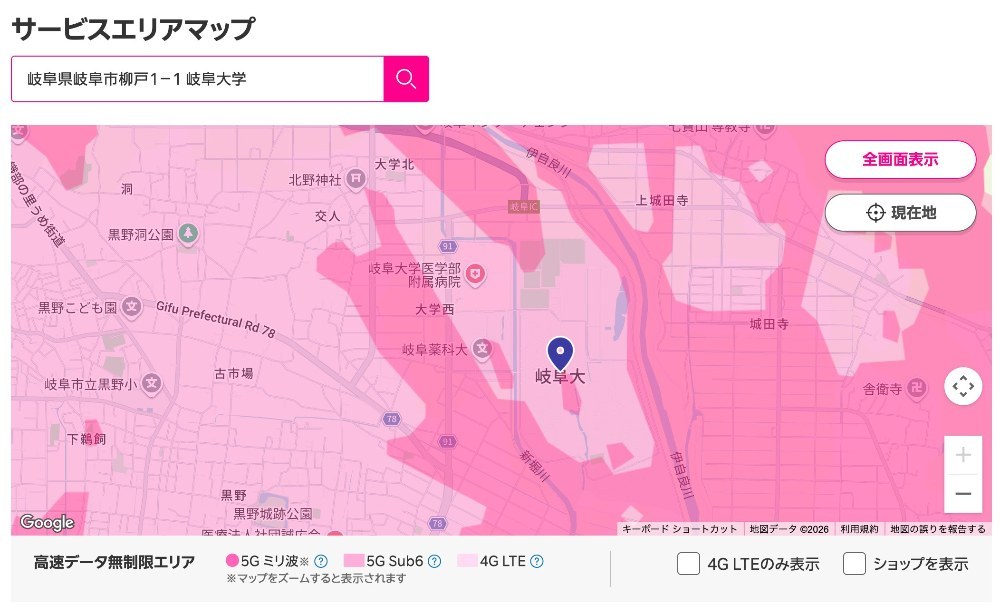Image resolution: width=1000 pixels, height=605 pixels.
Task: Click the 岐阜薬科大 school icon
Action: 482,349
